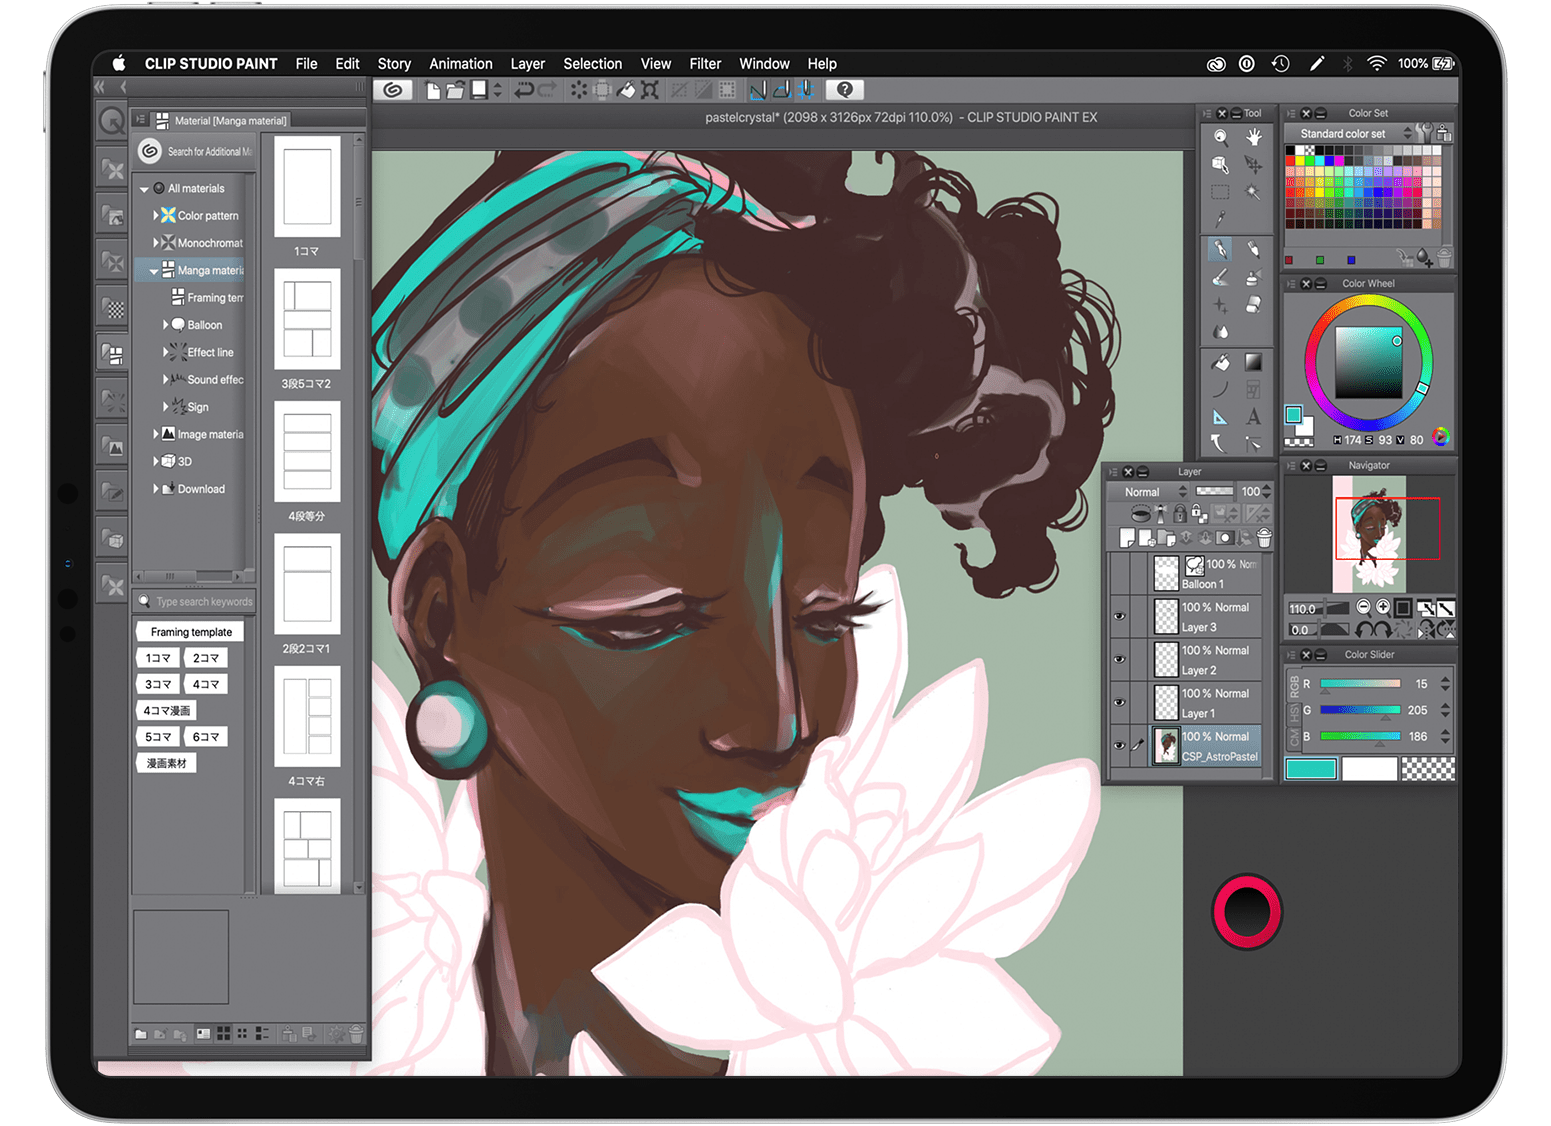Image resolution: width=1551 pixels, height=1126 pixels.
Task: Select the Zoom magnifier tool
Action: pos(1220,137)
